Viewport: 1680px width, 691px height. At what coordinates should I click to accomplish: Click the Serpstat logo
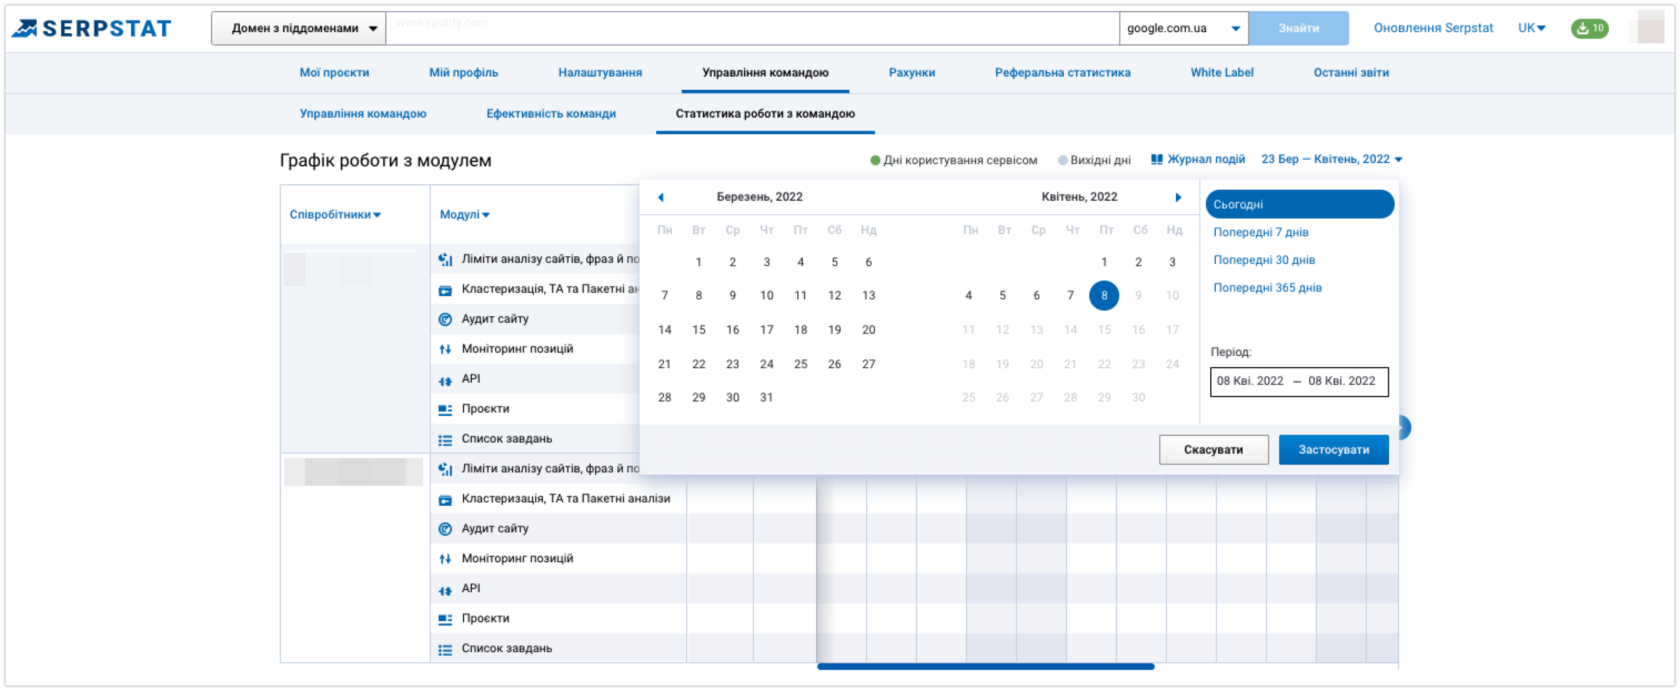(92, 29)
